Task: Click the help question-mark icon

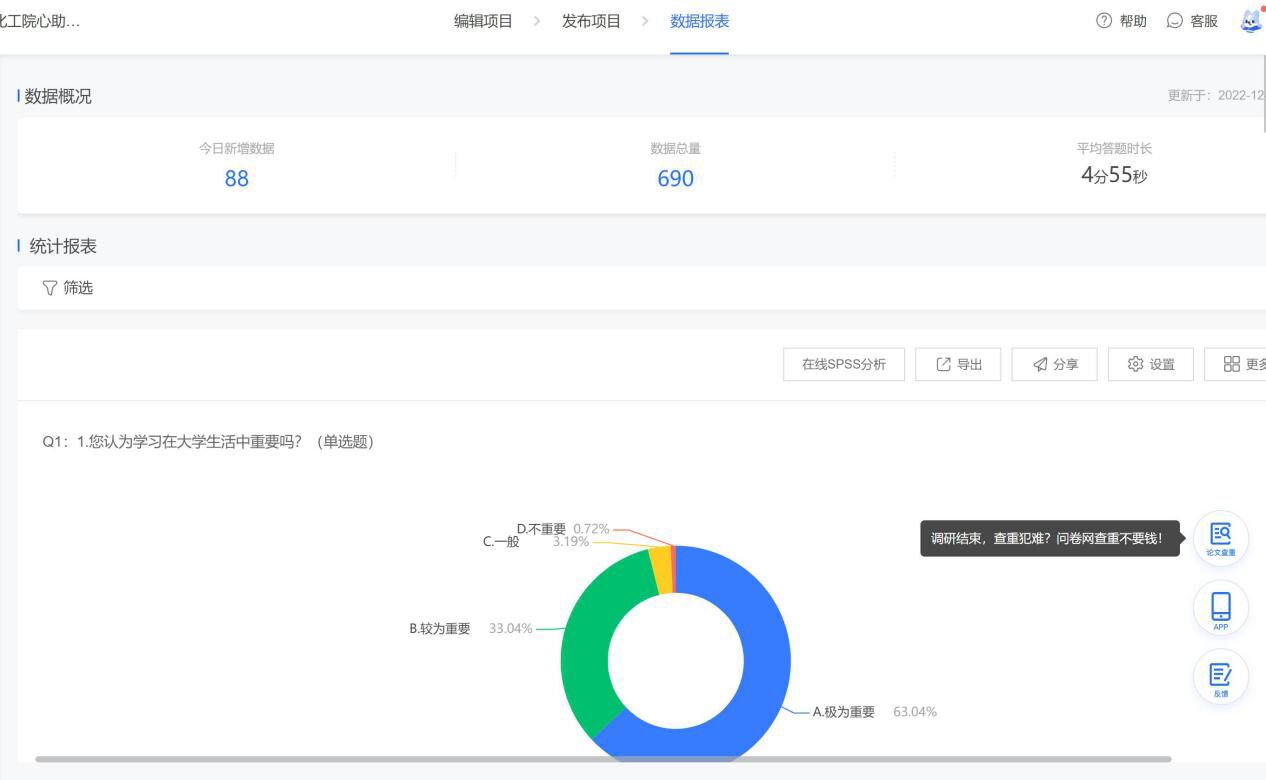Action: (x=1104, y=21)
